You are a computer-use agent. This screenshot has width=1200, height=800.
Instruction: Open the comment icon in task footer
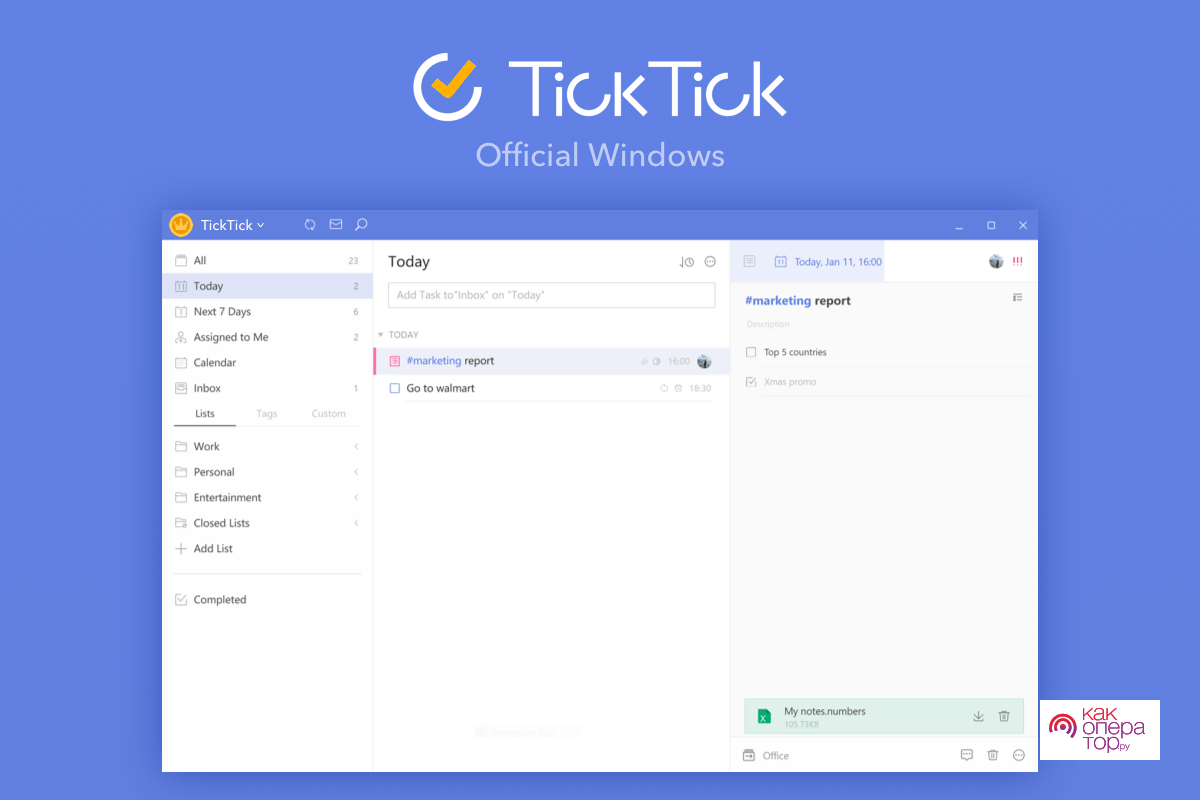click(x=966, y=755)
